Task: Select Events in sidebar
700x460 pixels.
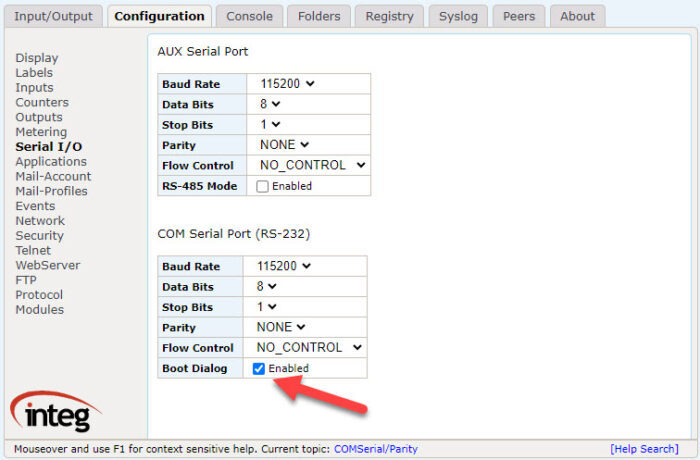Action: point(35,206)
